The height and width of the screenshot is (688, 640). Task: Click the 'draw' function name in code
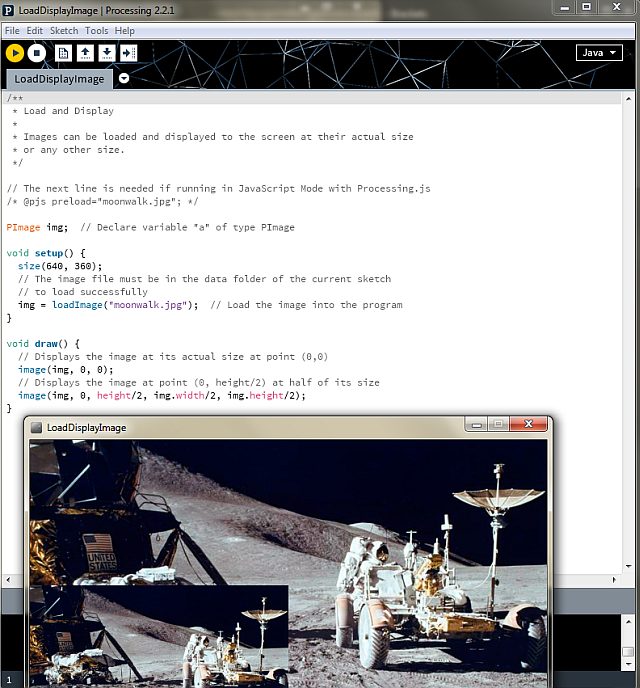pyautogui.click(x=46, y=344)
